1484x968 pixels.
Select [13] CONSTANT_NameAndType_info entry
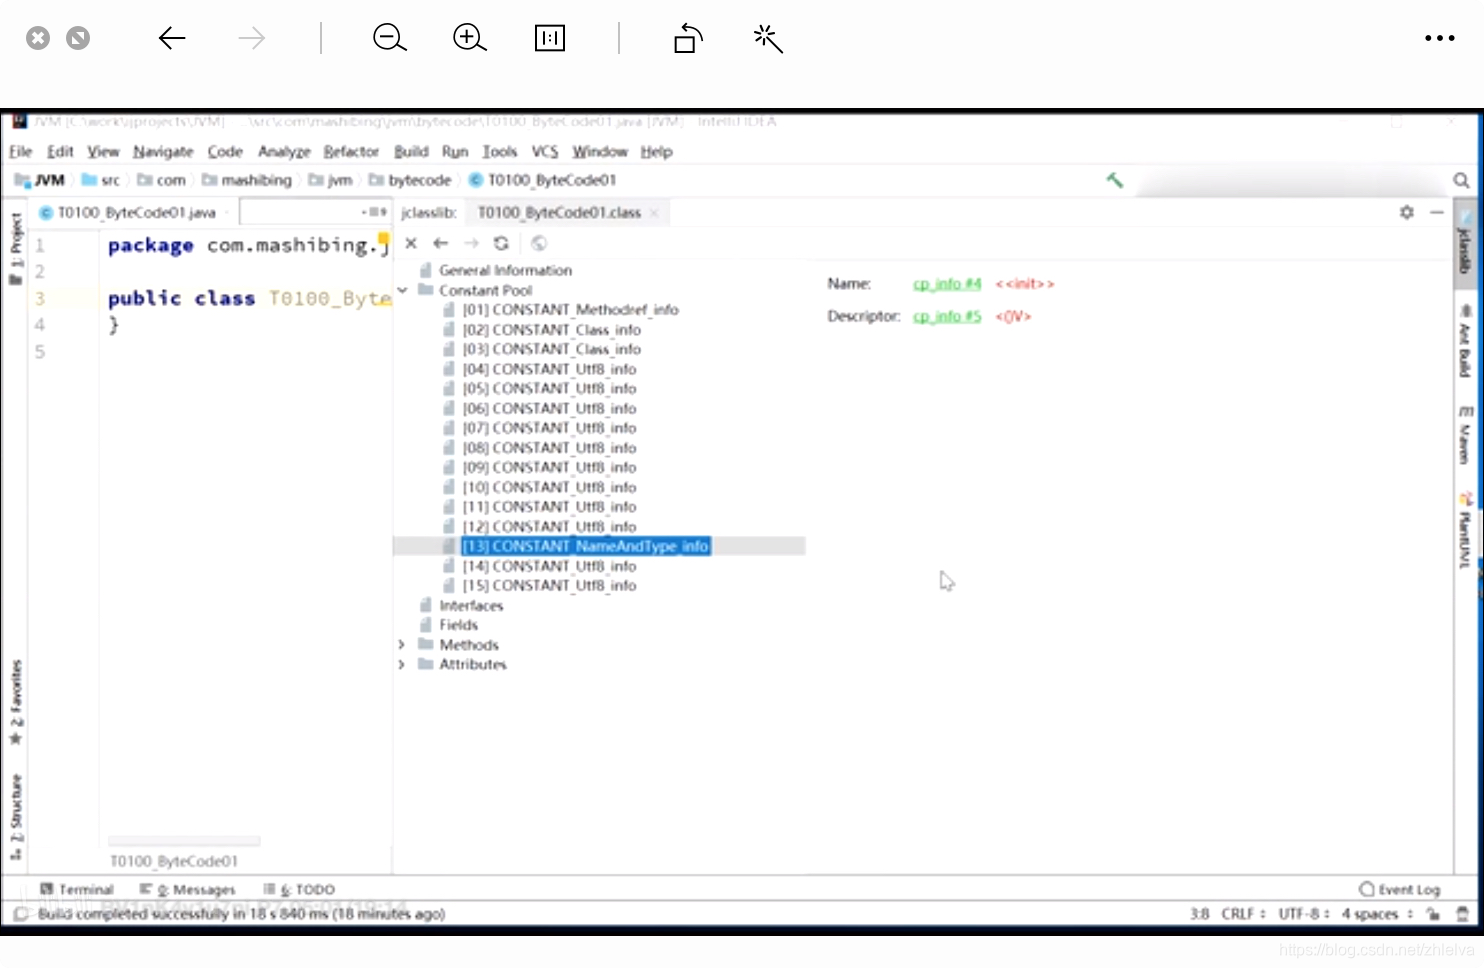586,546
